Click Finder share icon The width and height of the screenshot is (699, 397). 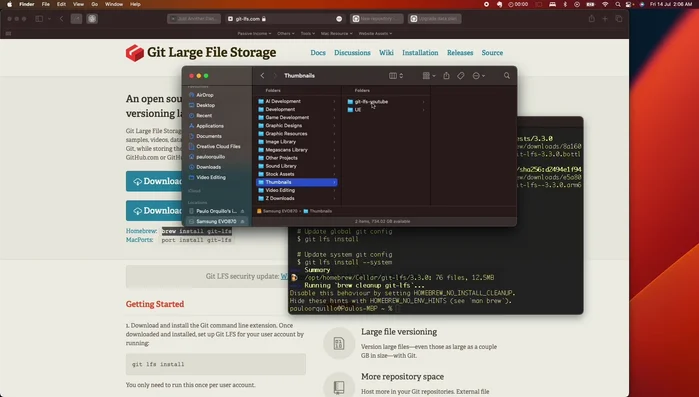pyautogui.click(x=446, y=76)
